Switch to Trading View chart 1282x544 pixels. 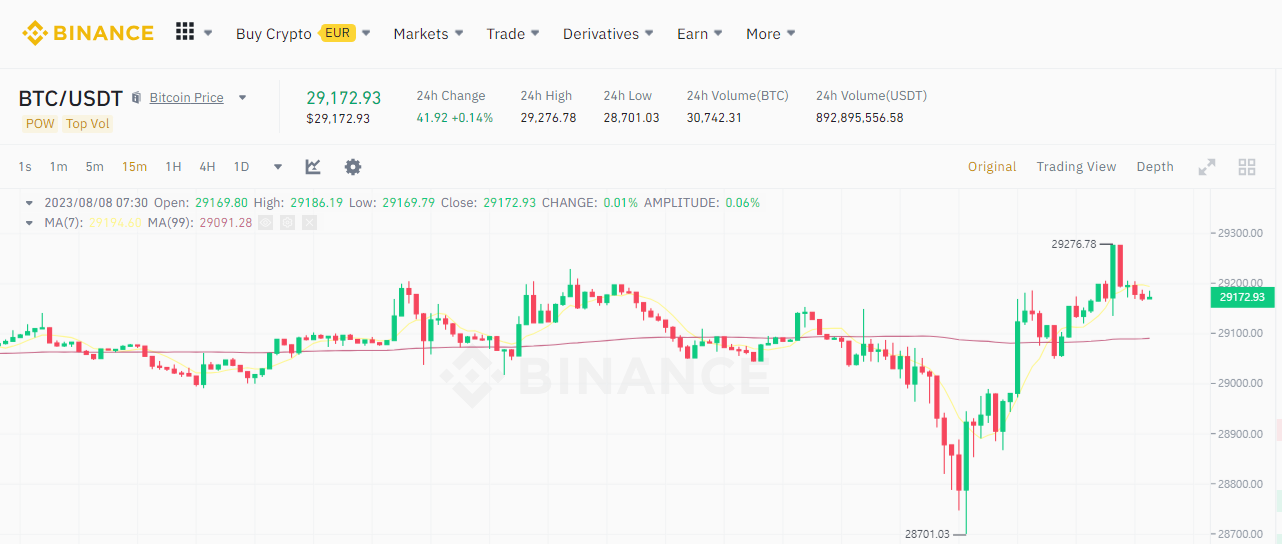tap(1076, 167)
